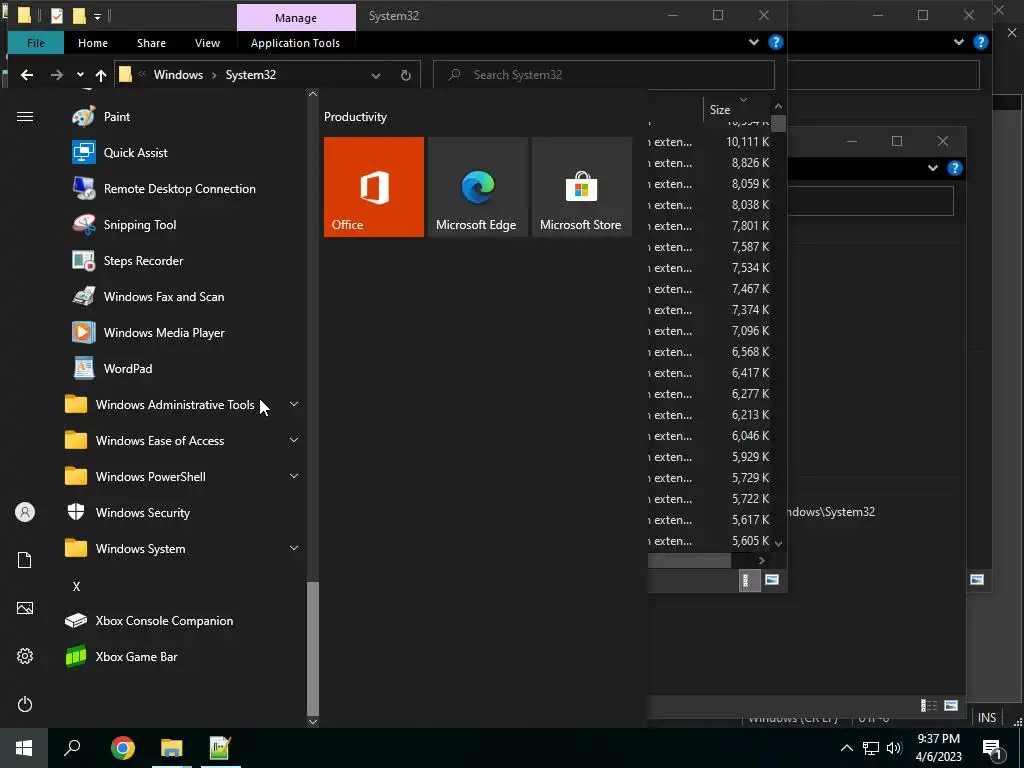The width and height of the screenshot is (1024, 768).
Task: Open taskbar Search
Action: pyautogui.click(x=72, y=748)
